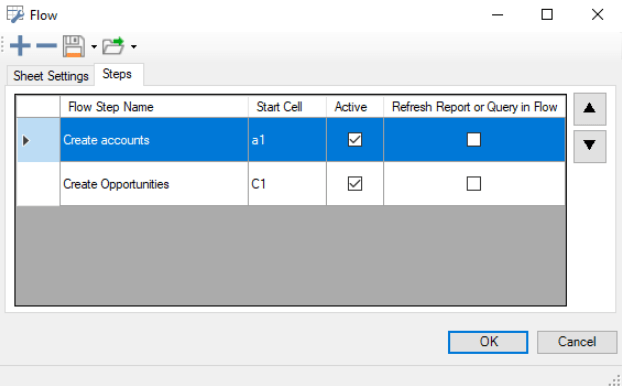622x386 pixels.
Task: Click the Flow Step Name column header
Action: (x=154, y=107)
